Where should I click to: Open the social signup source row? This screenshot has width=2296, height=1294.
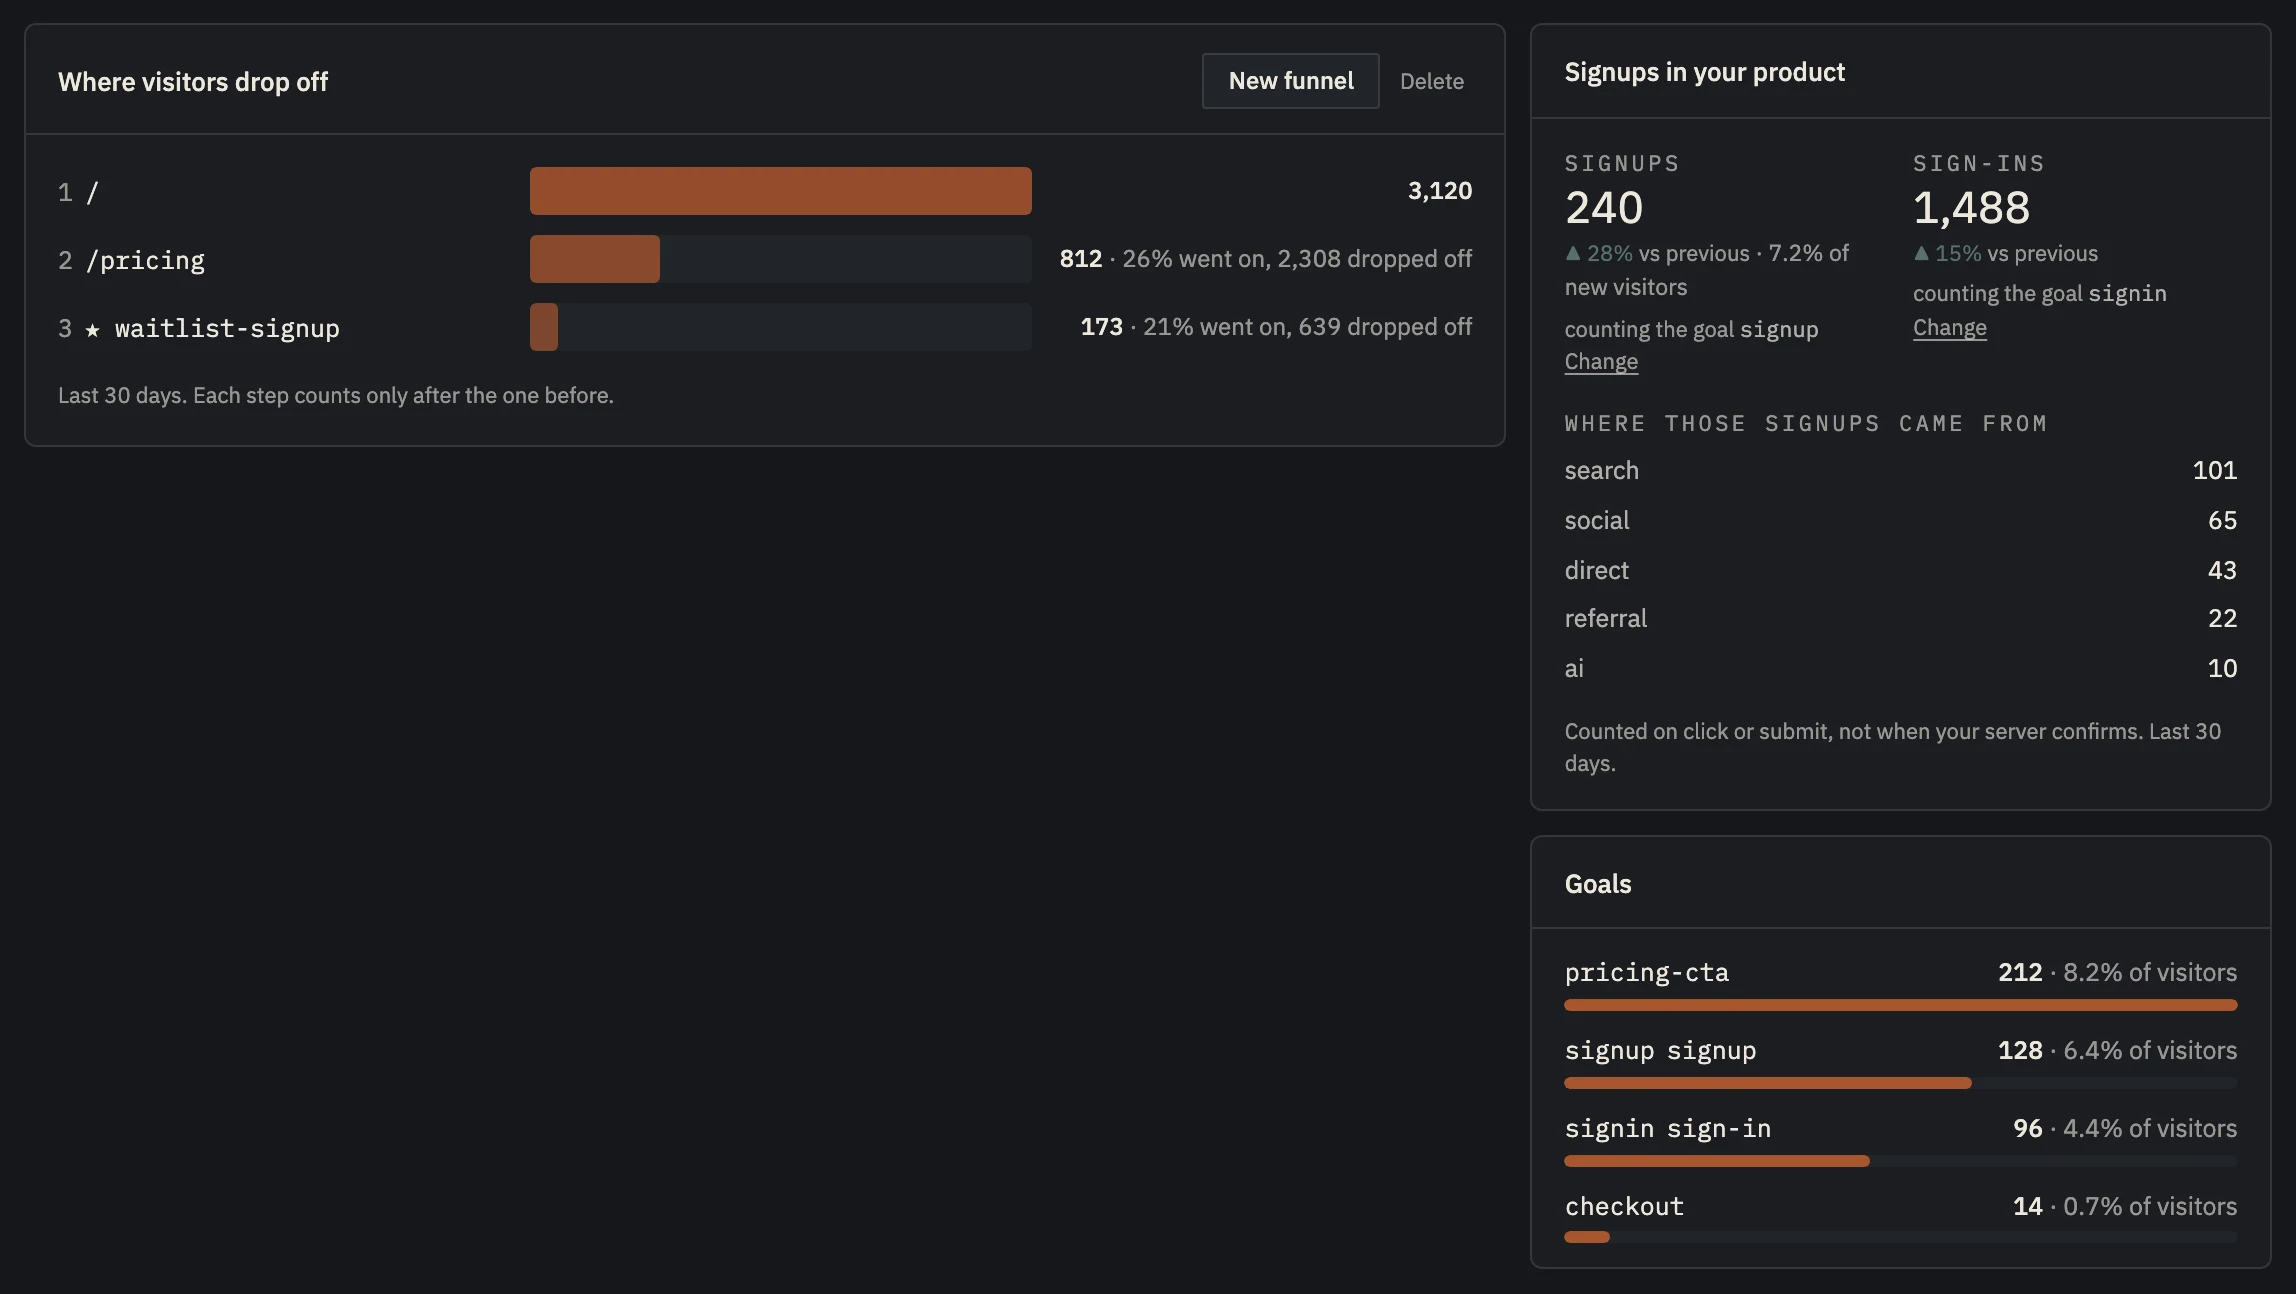tap(1900, 520)
